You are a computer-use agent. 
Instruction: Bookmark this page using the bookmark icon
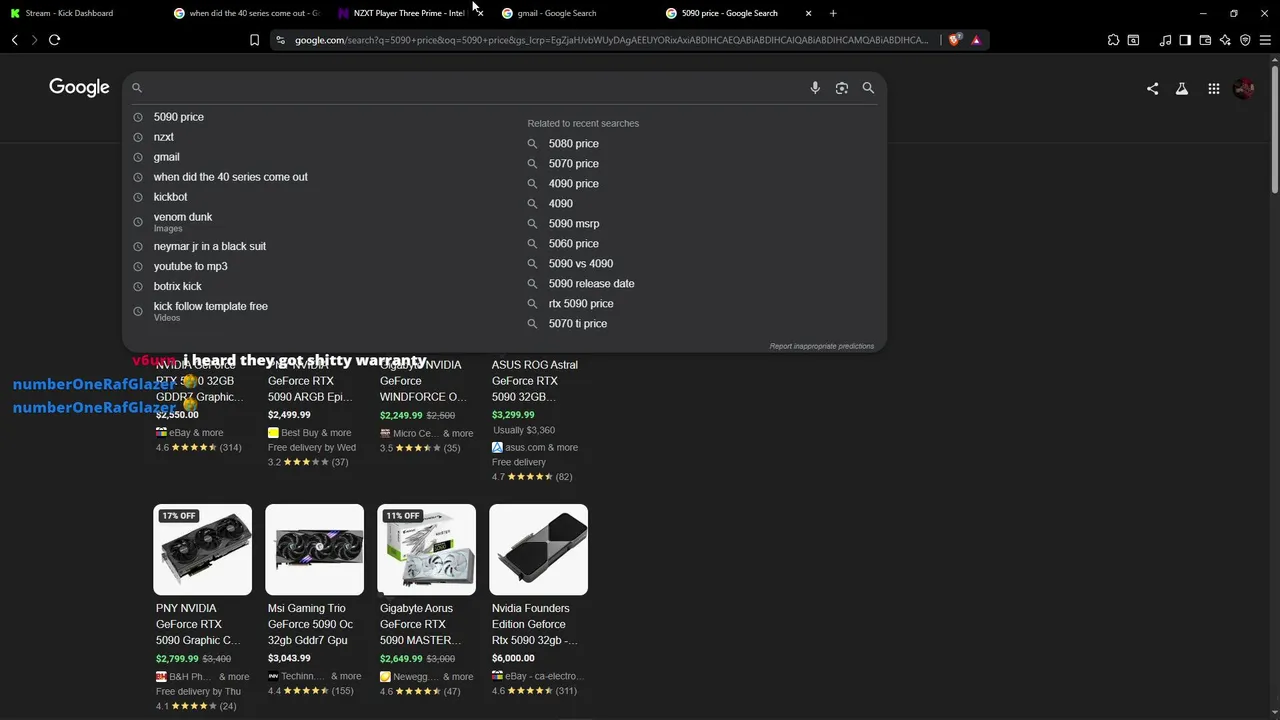pos(254,40)
